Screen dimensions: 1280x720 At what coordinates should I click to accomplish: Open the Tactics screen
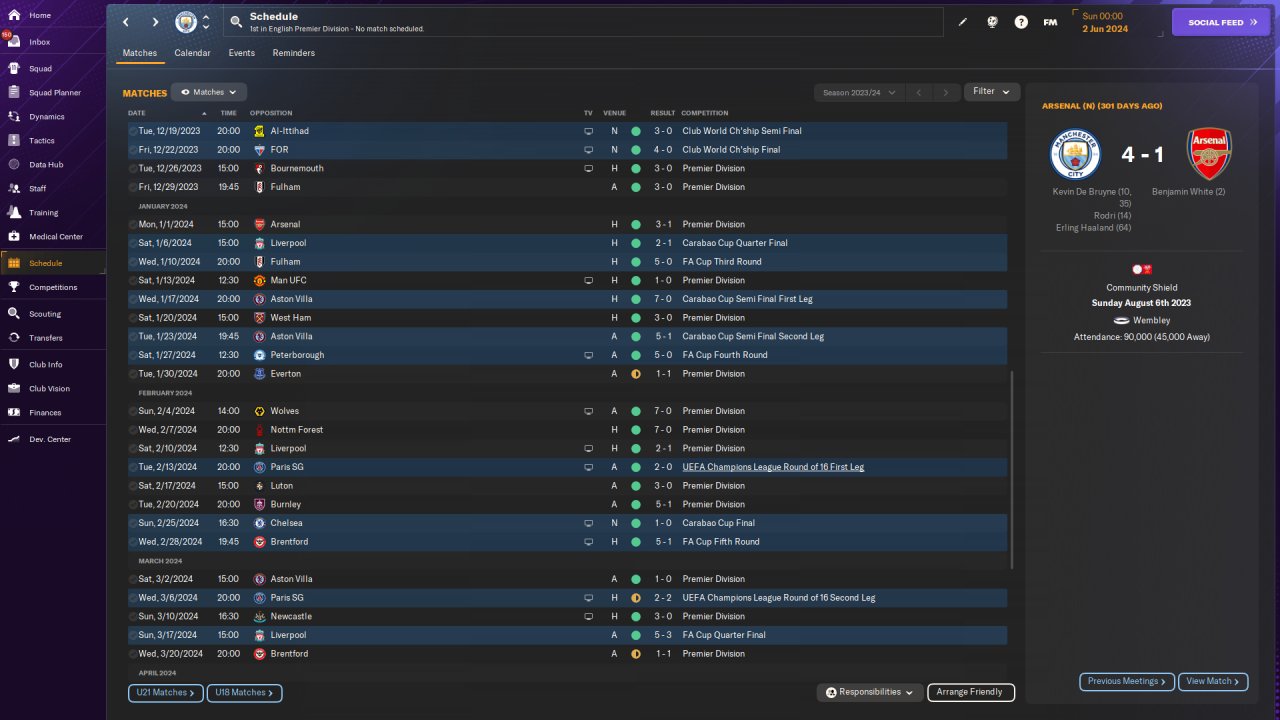coord(42,141)
